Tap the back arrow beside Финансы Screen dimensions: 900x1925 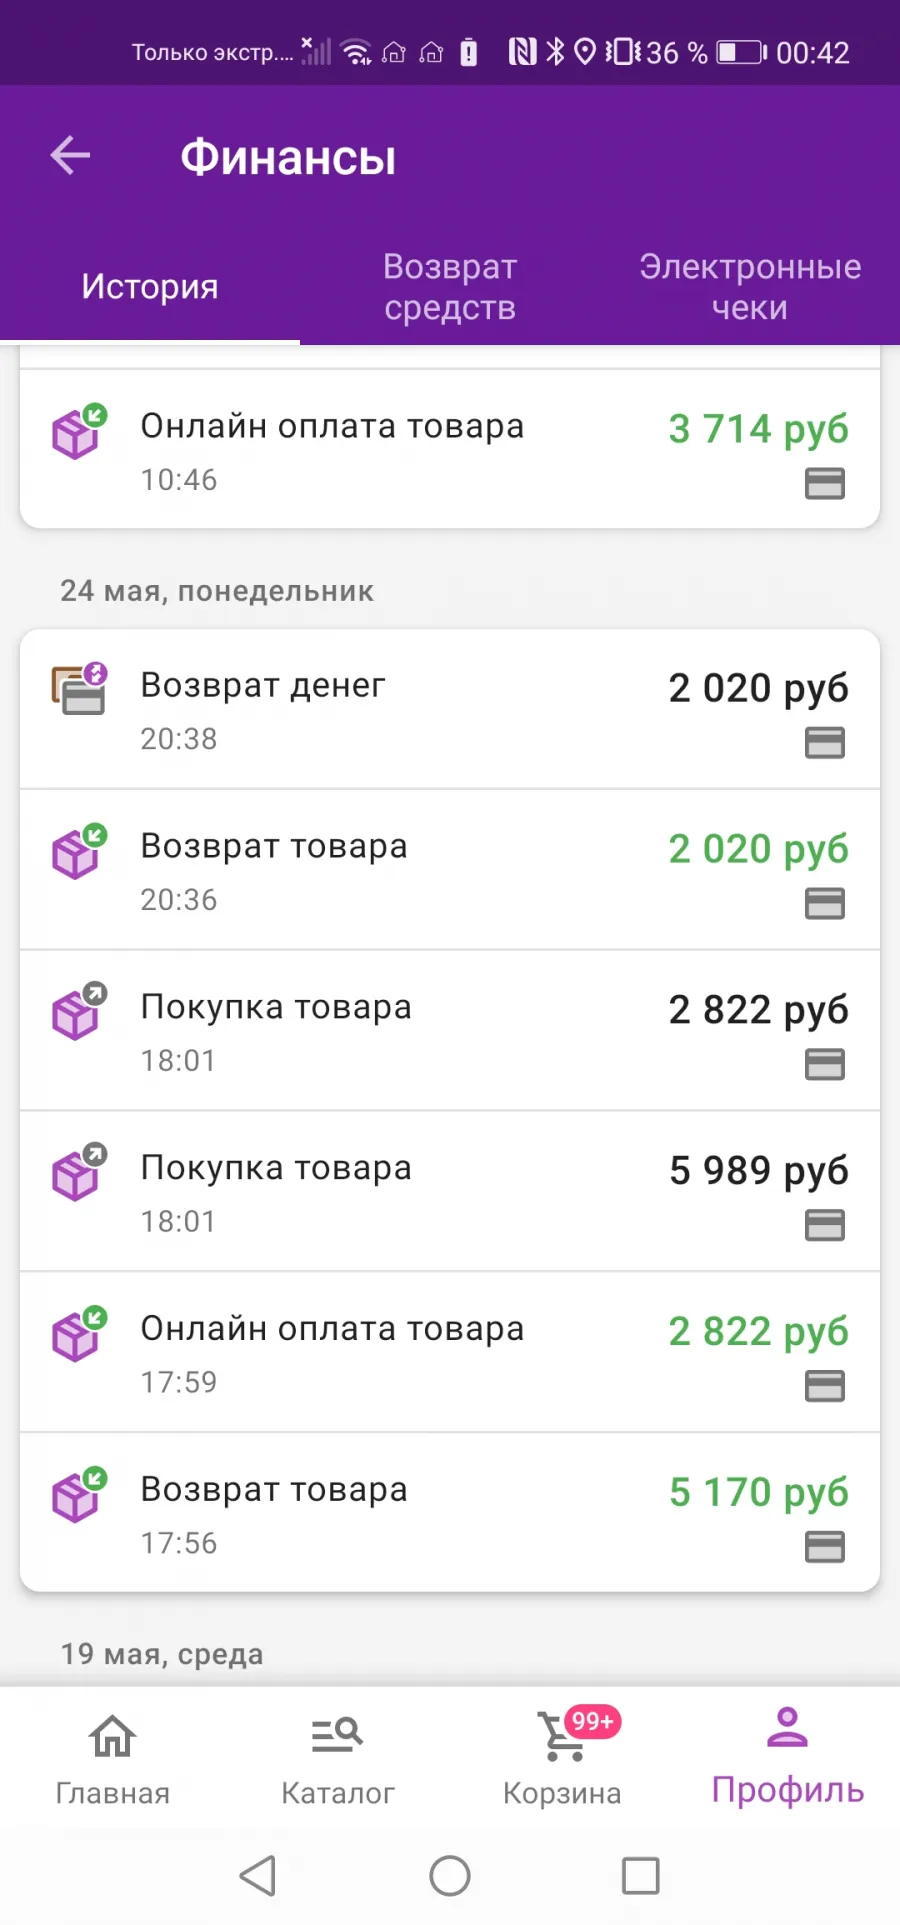click(x=70, y=156)
